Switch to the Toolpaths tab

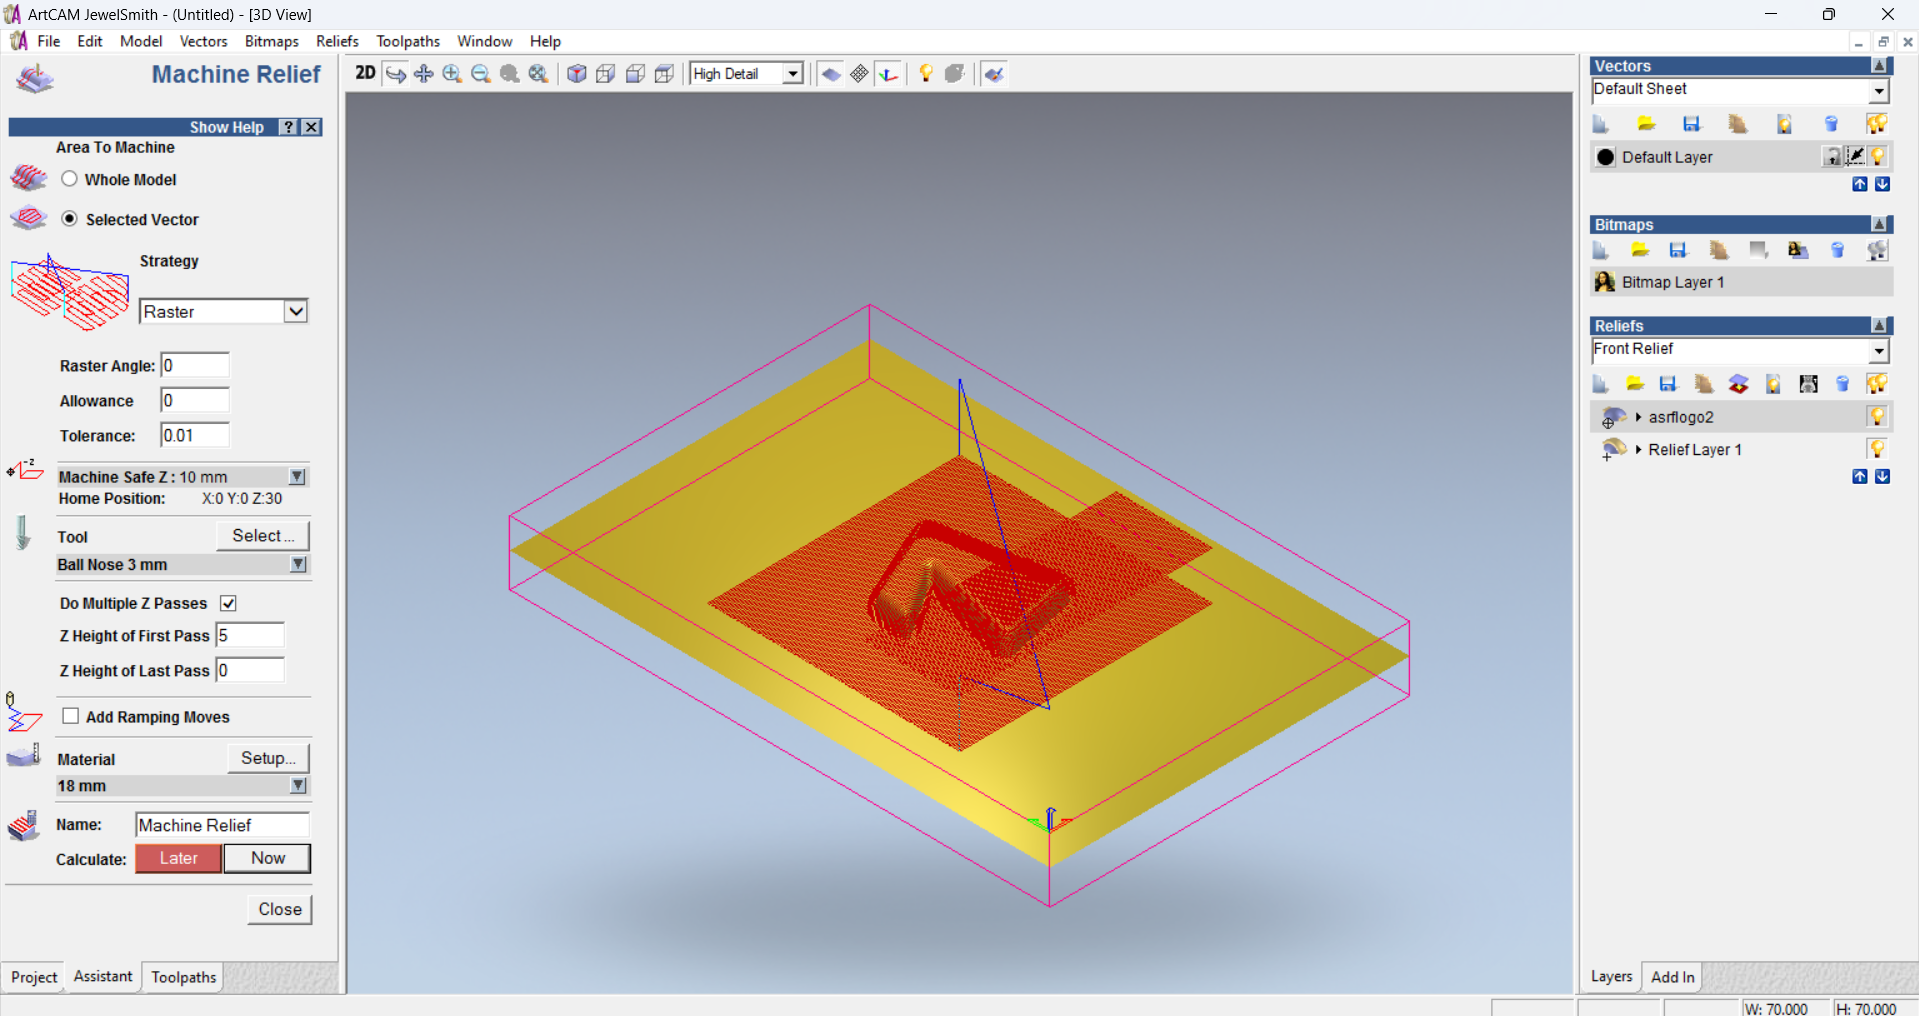pyautogui.click(x=183, y=977)
